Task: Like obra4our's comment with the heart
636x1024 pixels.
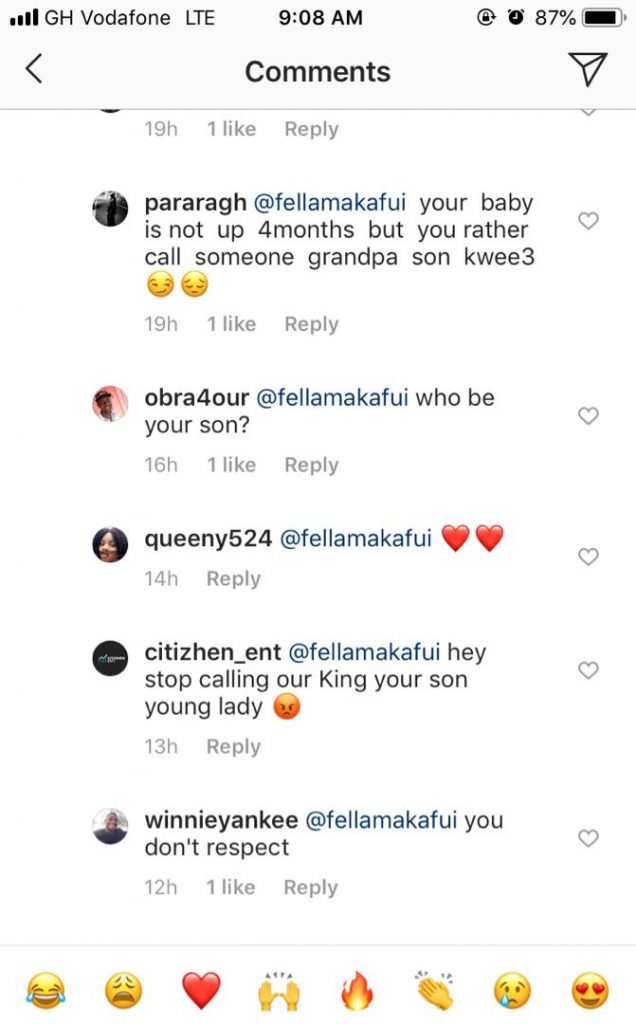Action: click(x=589, y=416)
